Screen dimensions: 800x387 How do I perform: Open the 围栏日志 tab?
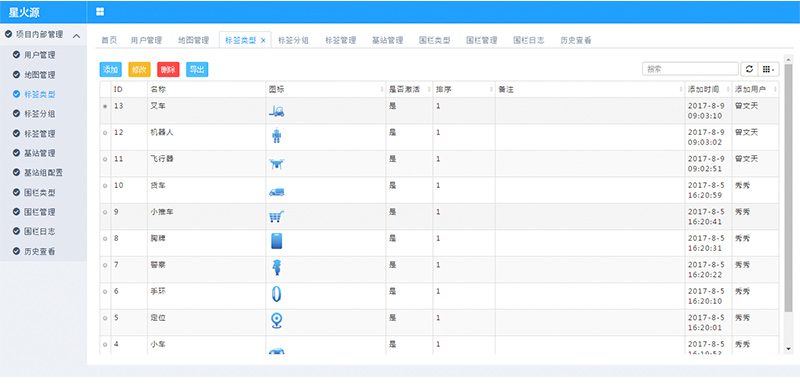point(529,40)
